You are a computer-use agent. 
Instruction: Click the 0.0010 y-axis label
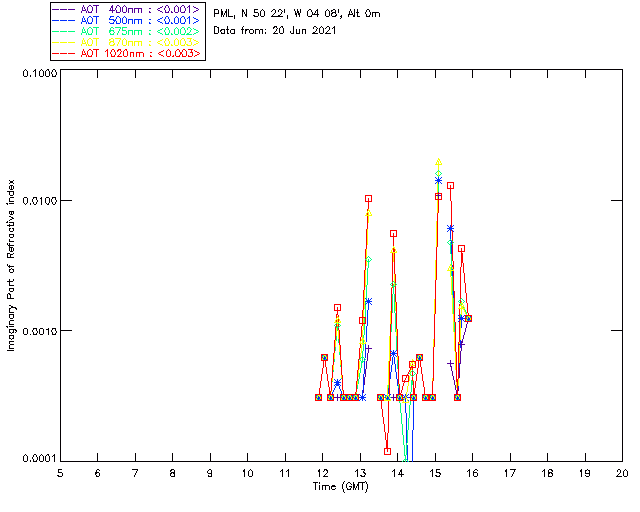tap(39, 331)
